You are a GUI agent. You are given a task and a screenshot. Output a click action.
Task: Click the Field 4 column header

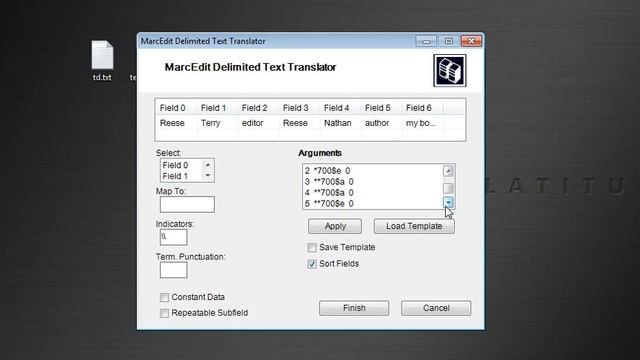[341, 108]
